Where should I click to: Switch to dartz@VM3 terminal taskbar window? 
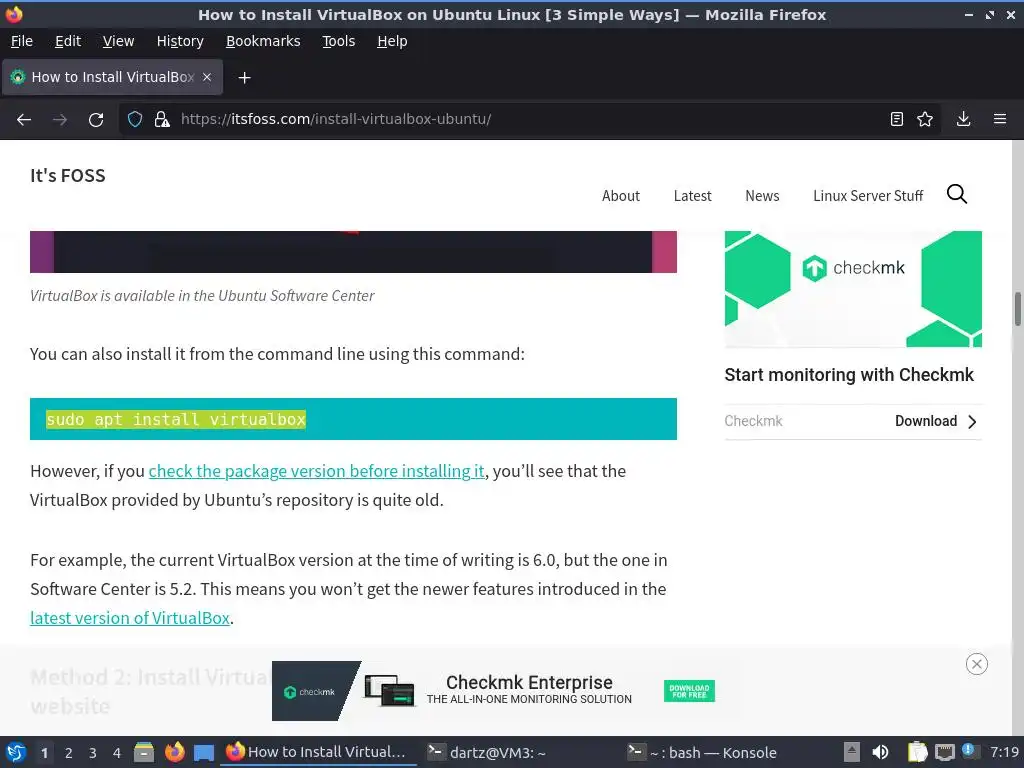pos(487,753)
